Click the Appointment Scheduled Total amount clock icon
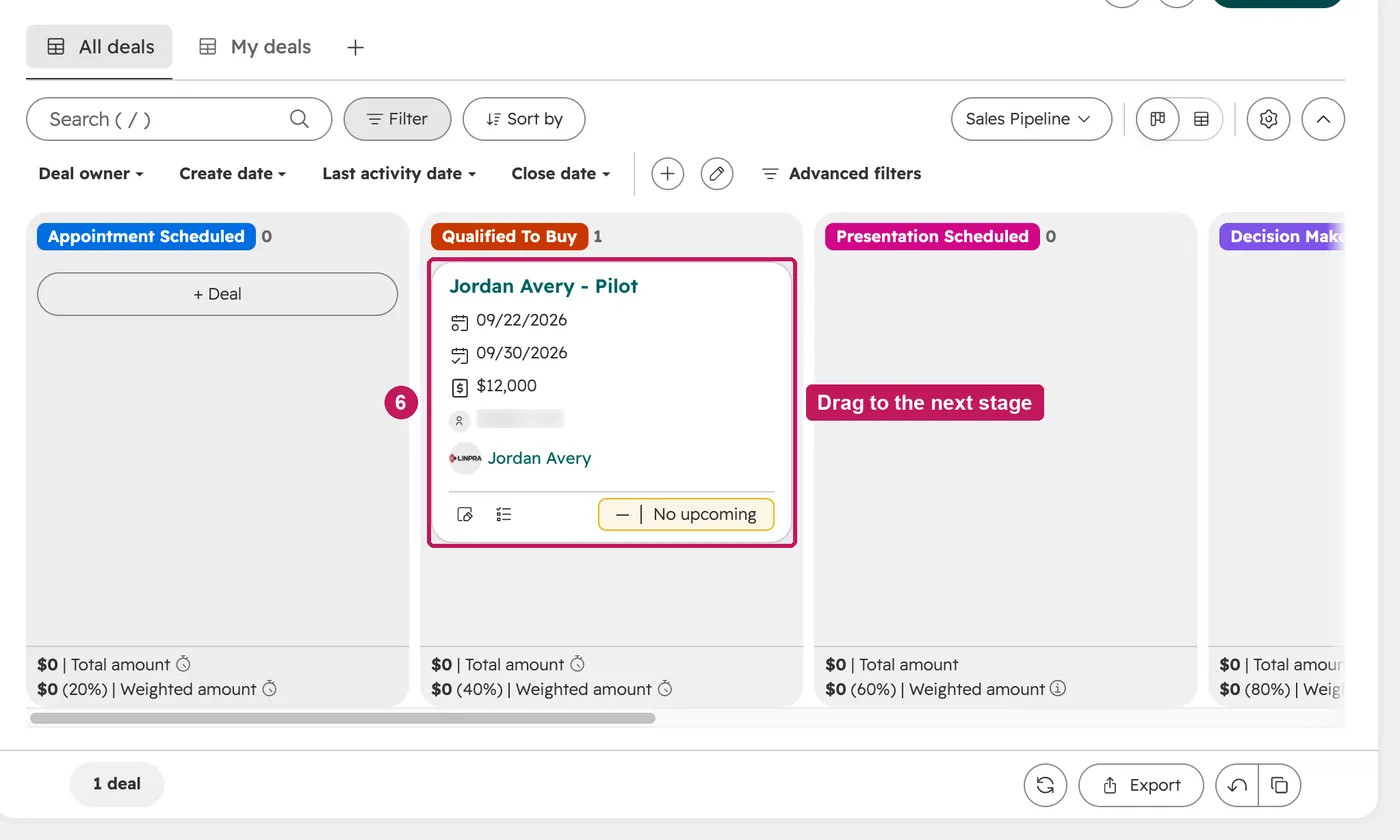Image resolution: width=1400 pixels, height=840 pixels. click(x=183, y=664)
